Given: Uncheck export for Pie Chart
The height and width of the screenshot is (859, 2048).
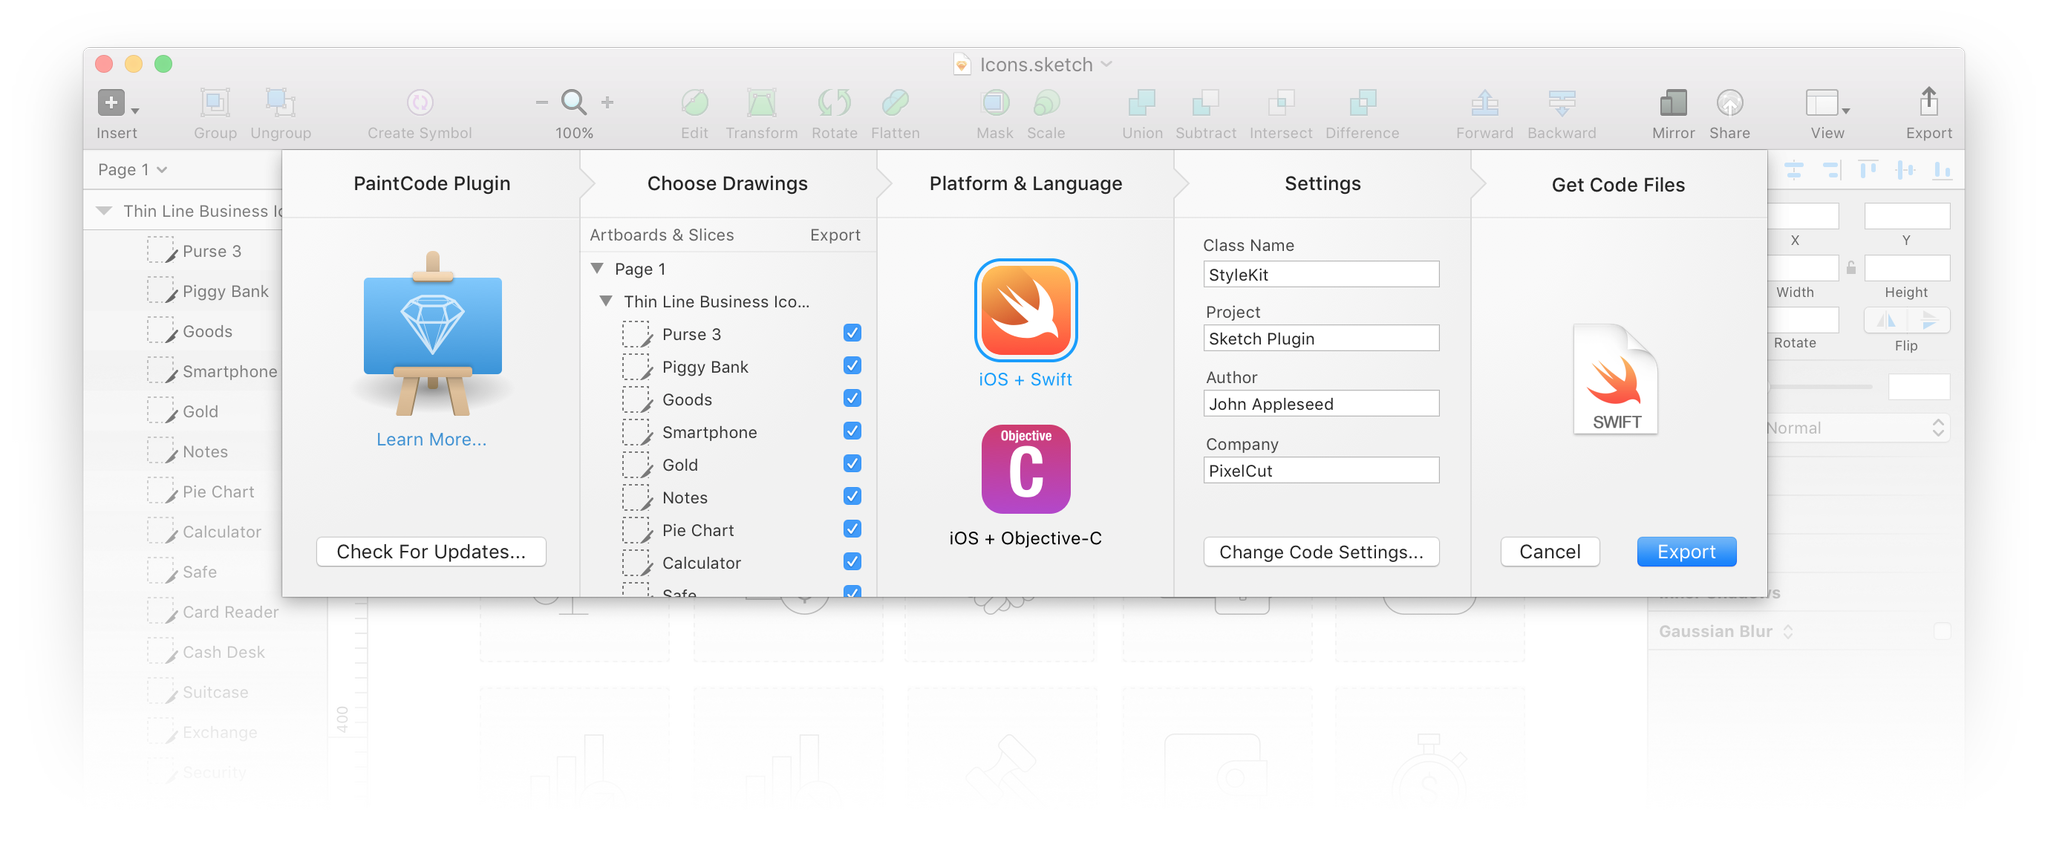Looking at the screenshot, I should (852, 529).
